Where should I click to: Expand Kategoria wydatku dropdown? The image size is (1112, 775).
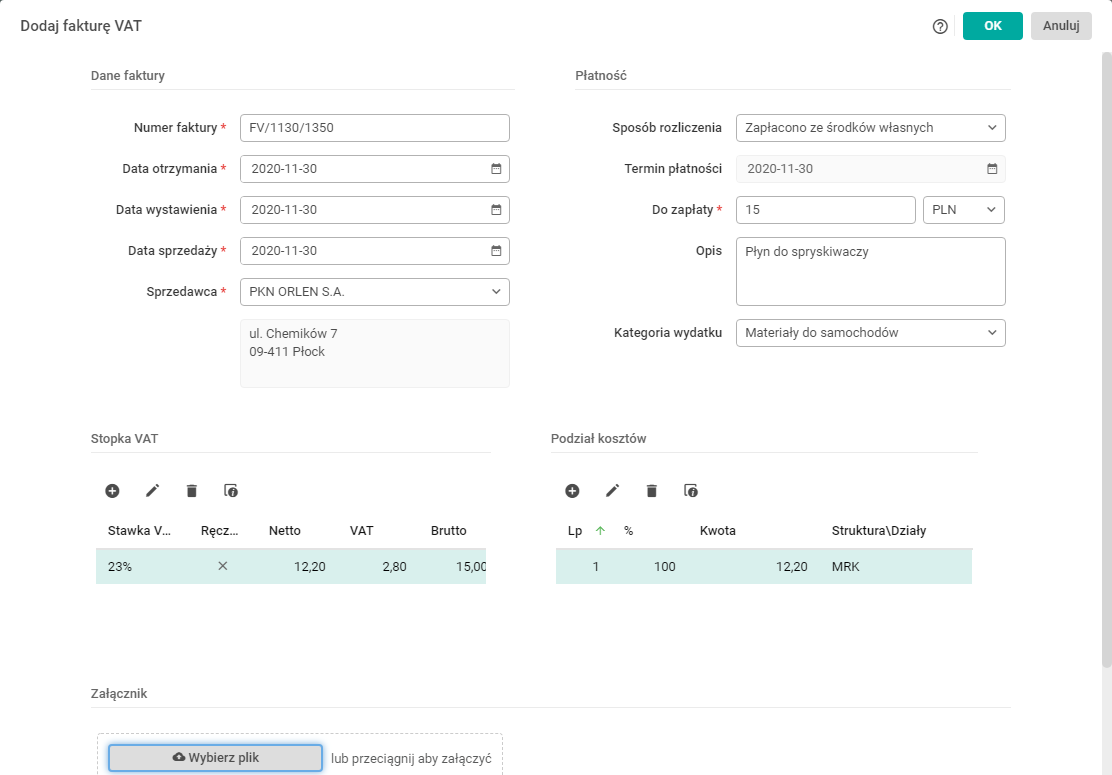[991, 333]
